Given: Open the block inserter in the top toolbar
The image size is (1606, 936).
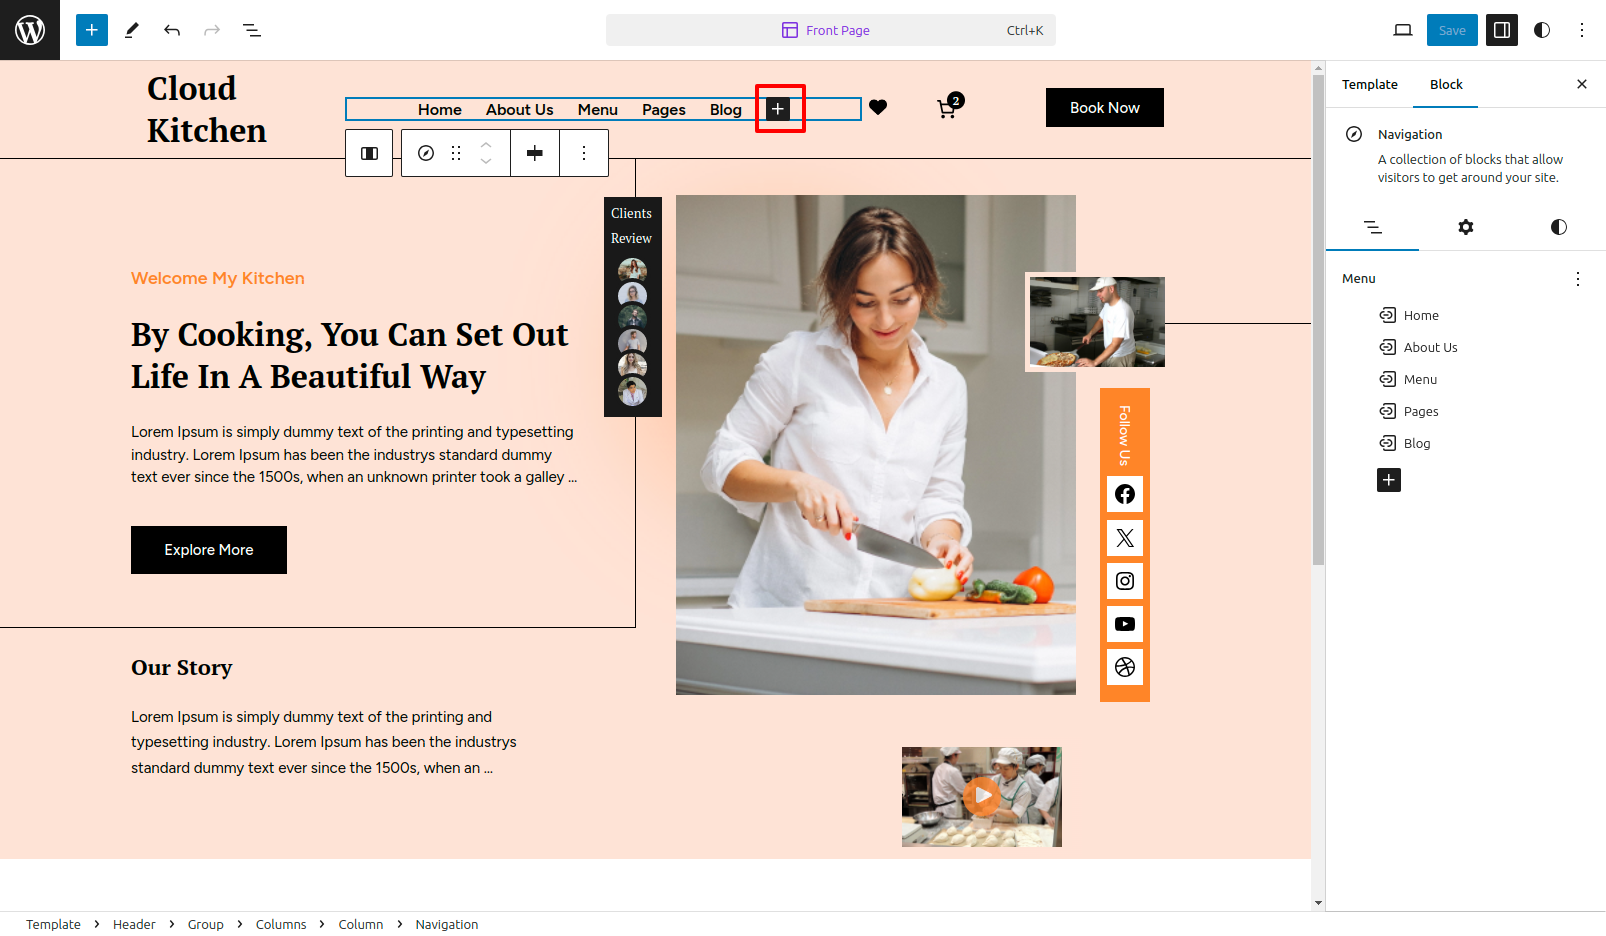Looking at the screenshot, I should [91, 30].
